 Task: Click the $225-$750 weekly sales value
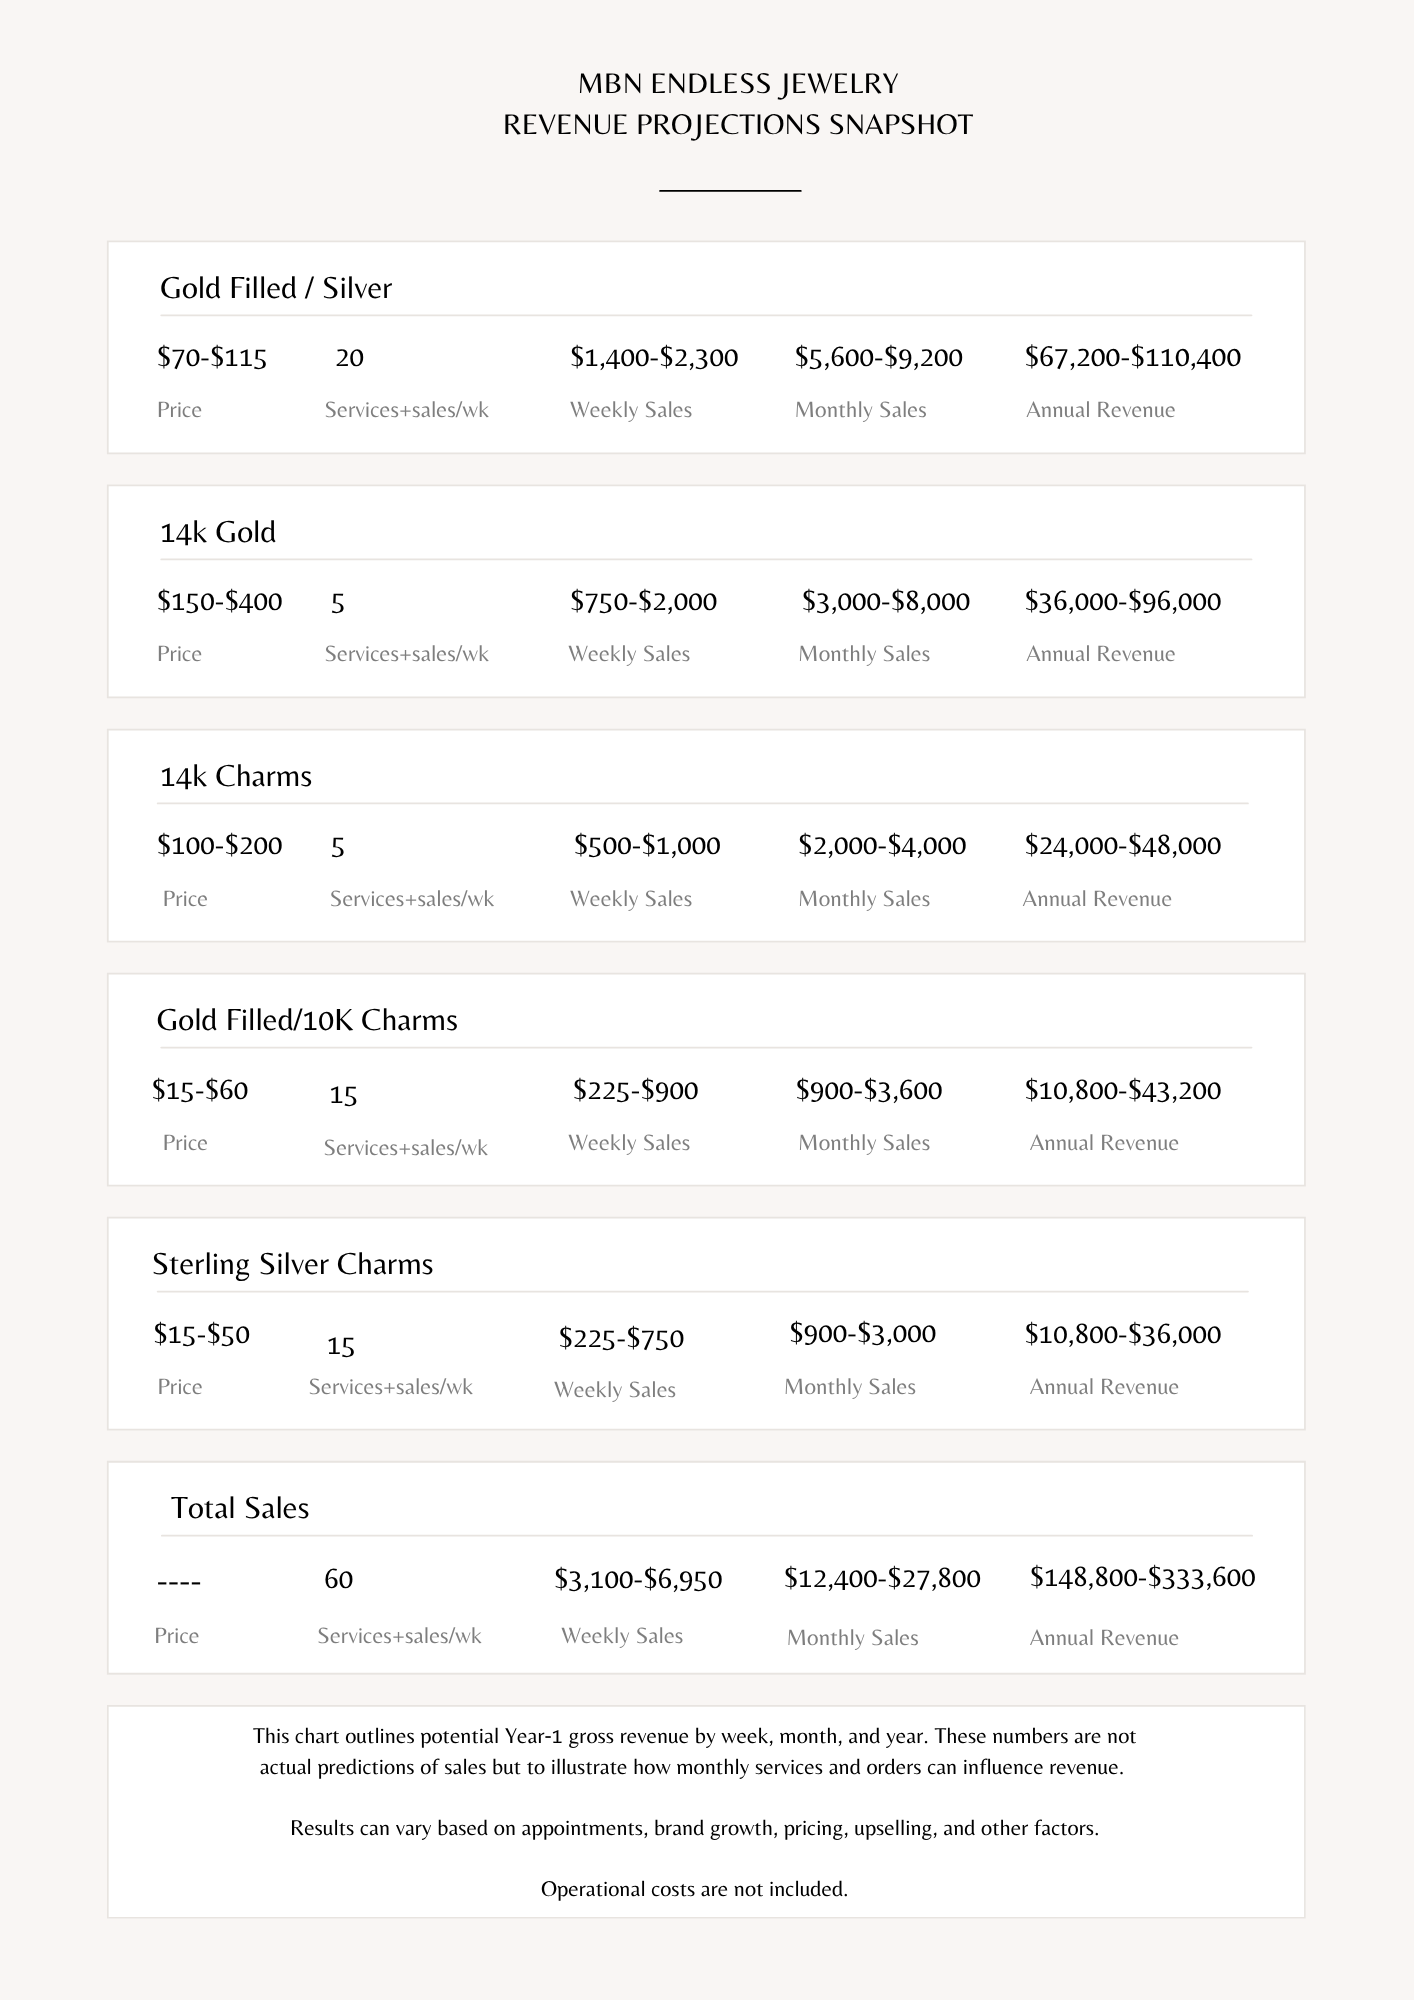point(621,1338)
